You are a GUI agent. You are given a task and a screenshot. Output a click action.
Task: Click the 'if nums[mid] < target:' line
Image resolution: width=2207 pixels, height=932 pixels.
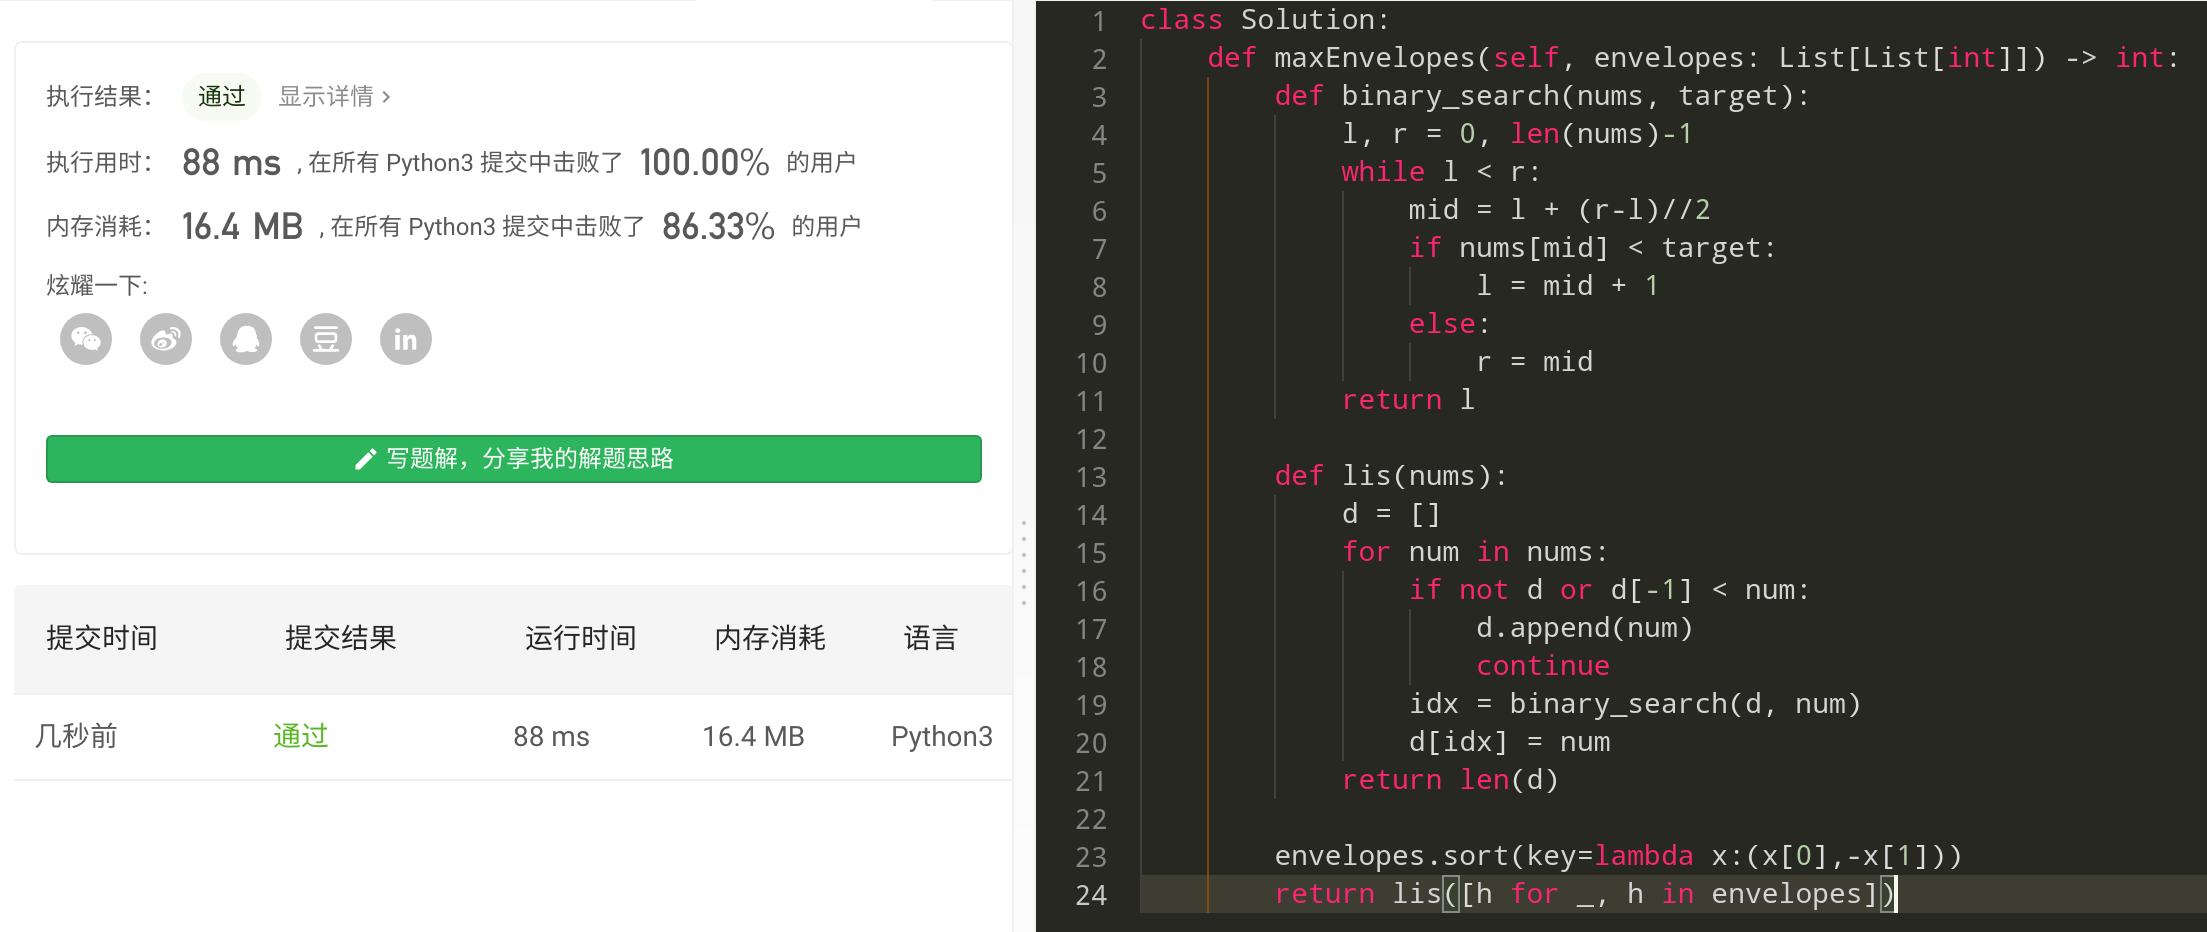pyautogui.click(x=1592, y=247)
